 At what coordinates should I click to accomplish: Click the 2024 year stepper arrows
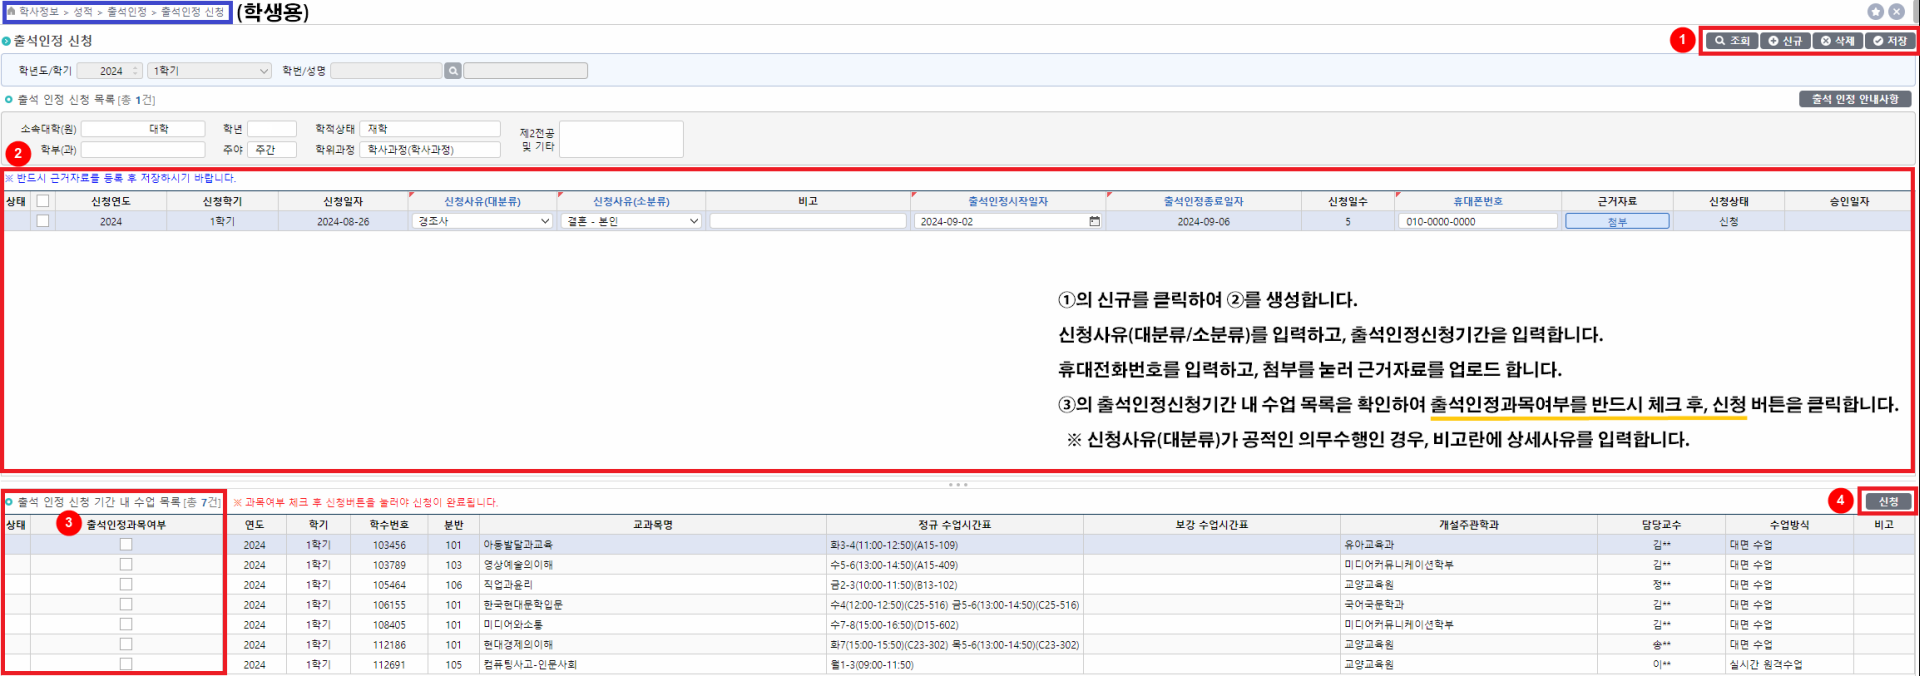click(136, 71)
